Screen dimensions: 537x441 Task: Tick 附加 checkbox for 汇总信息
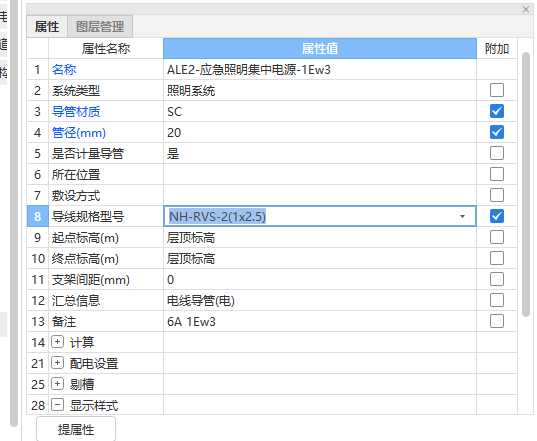(497, 300)
